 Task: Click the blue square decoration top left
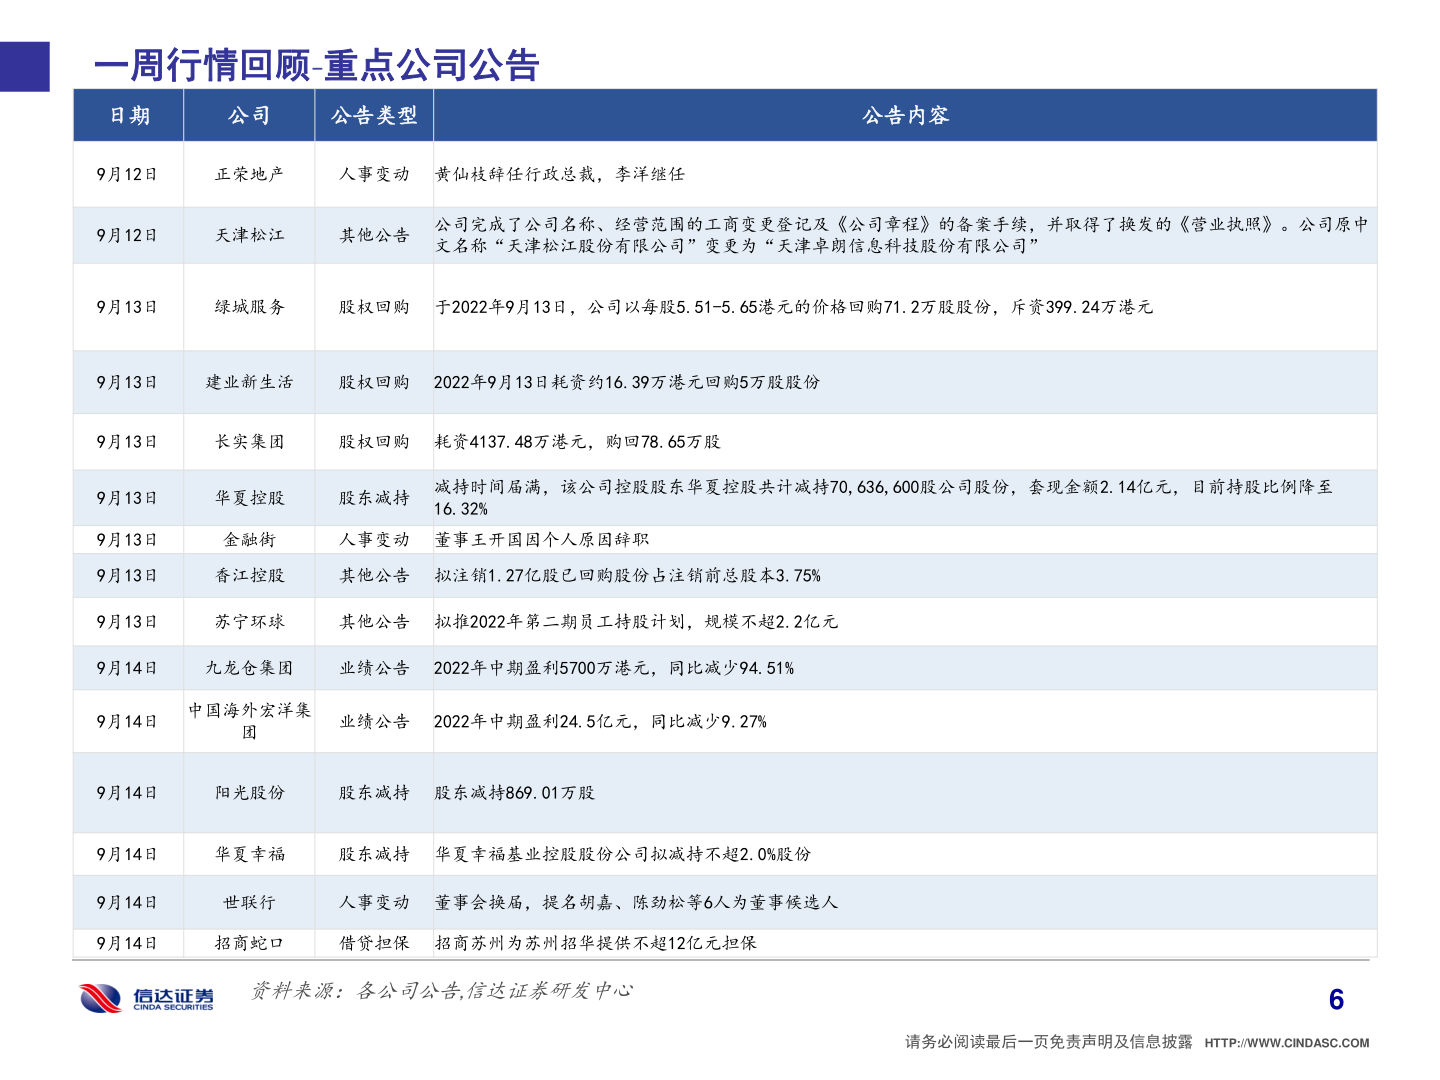23,65
